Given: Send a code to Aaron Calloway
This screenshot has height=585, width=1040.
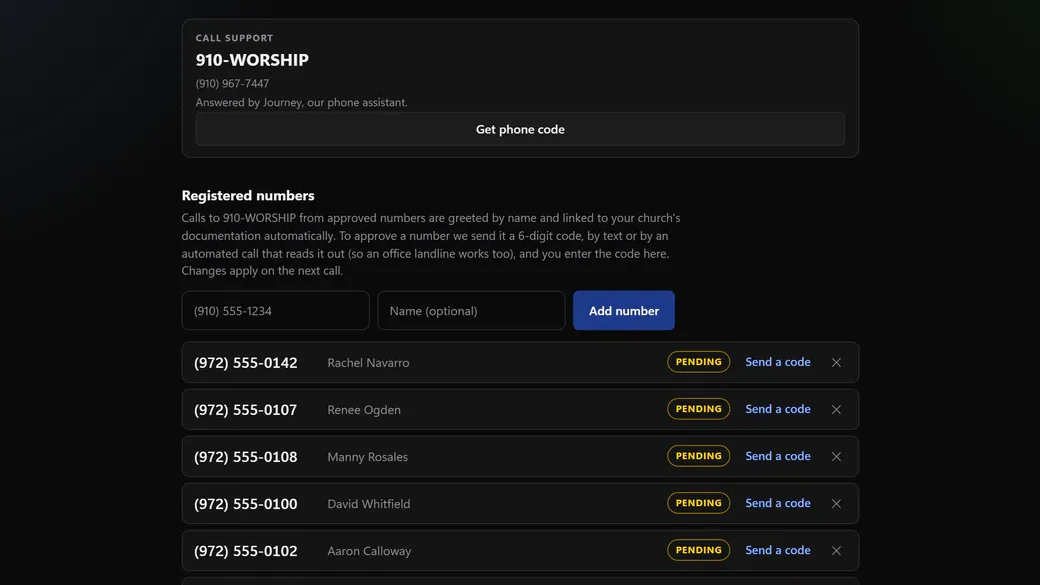Looking at the screenshot, I should click(777, 551).
